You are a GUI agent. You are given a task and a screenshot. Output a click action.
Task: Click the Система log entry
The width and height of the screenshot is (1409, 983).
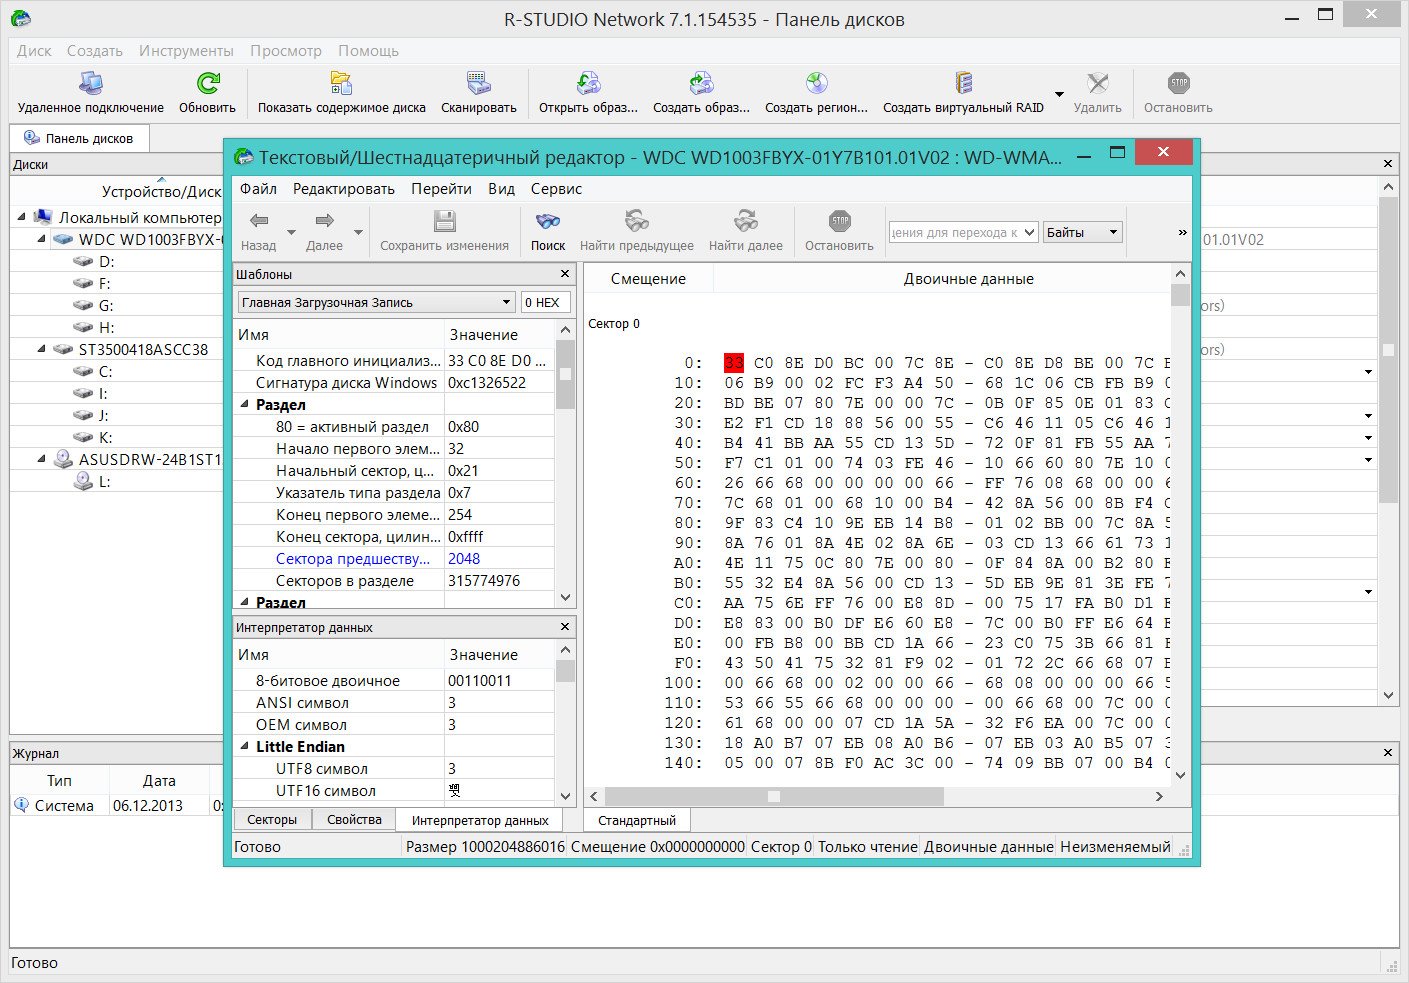64,805
